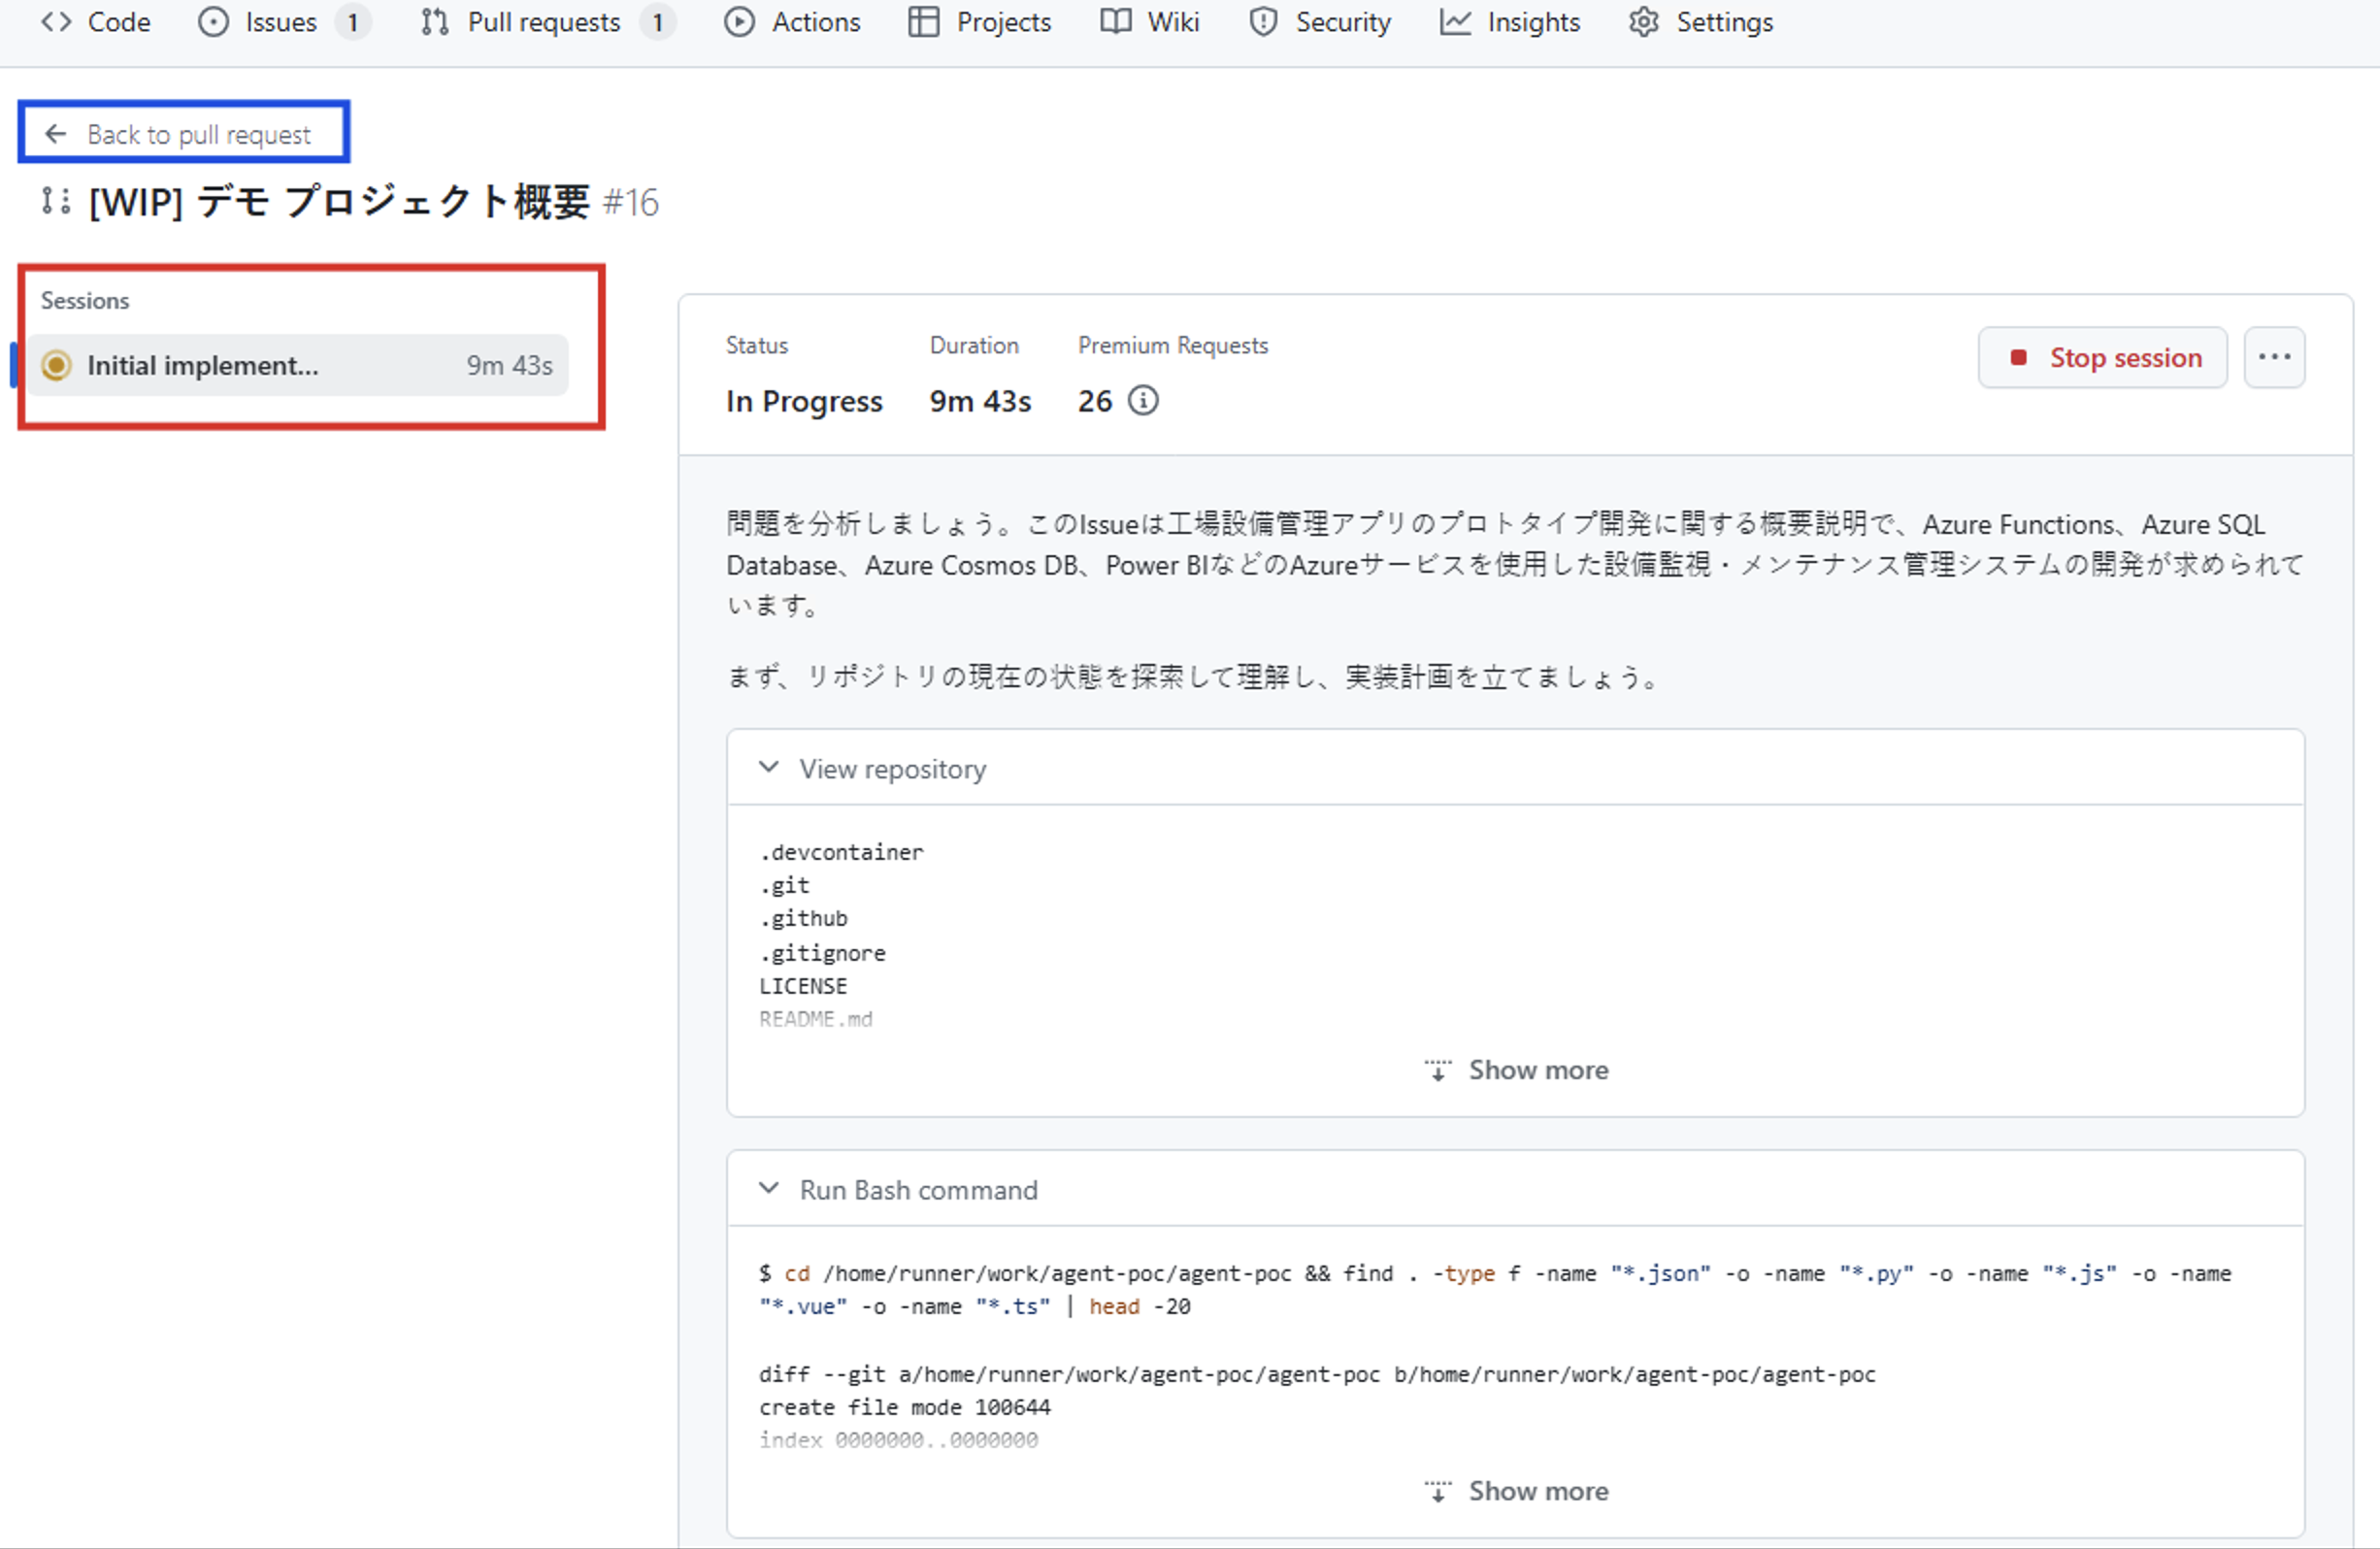
Task: Open the three-dots more options menu
Action: coord(2274,358)
